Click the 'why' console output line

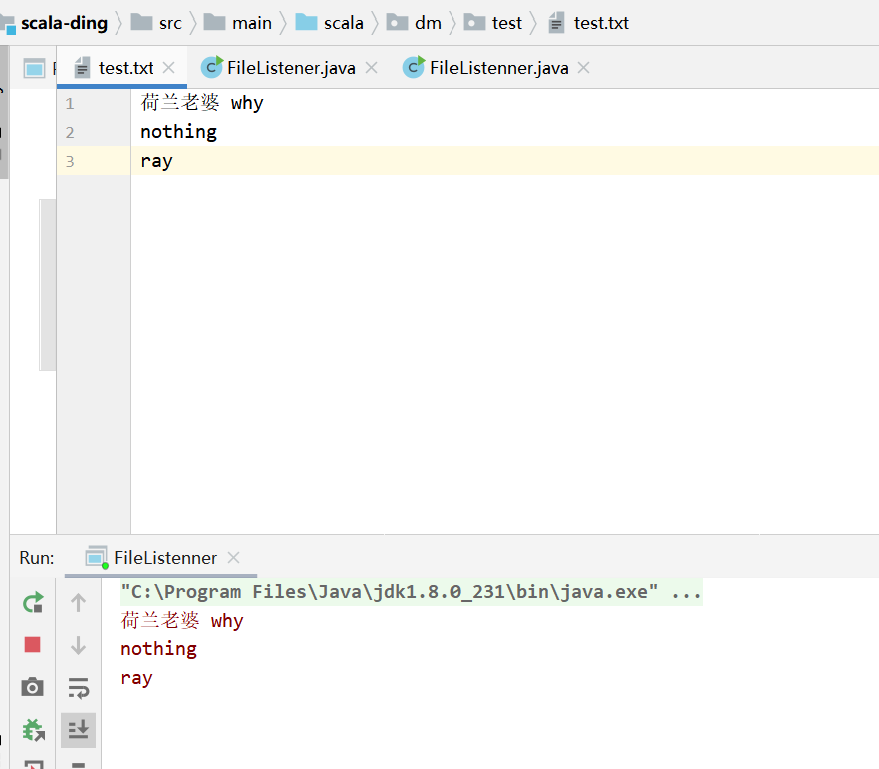click(182, 620)
